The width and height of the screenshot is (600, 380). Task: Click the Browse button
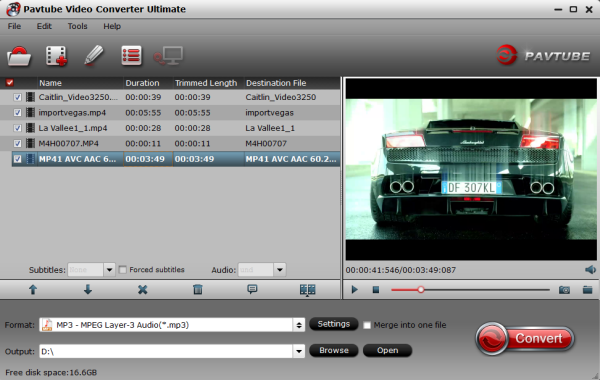pos(334,351)
